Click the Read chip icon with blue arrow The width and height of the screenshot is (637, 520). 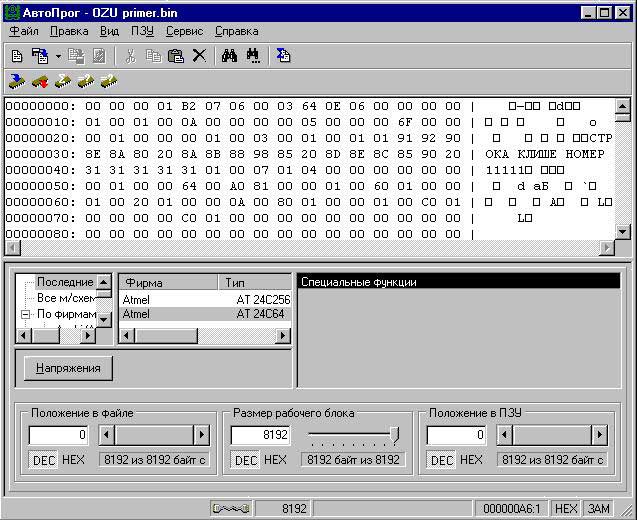17,80
